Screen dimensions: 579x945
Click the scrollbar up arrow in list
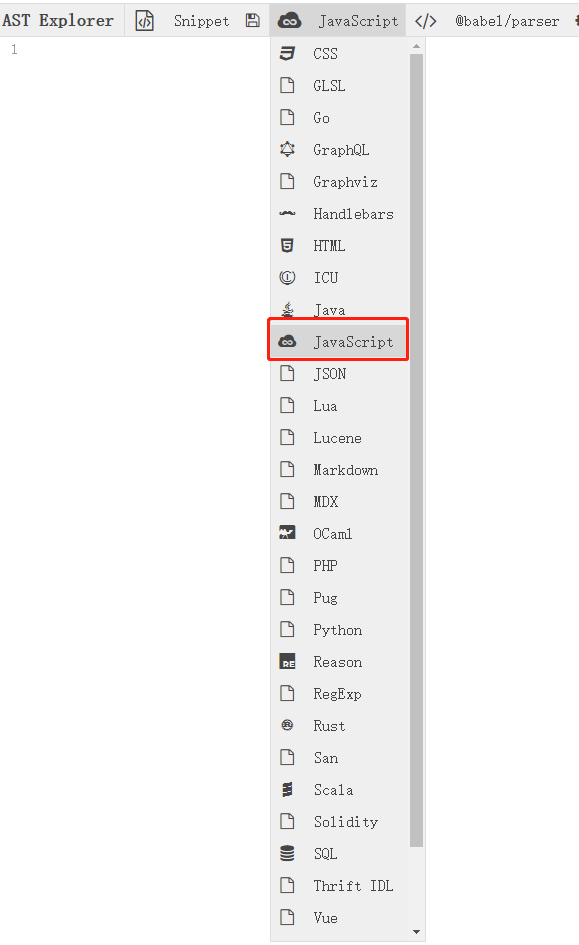point(416,46)
